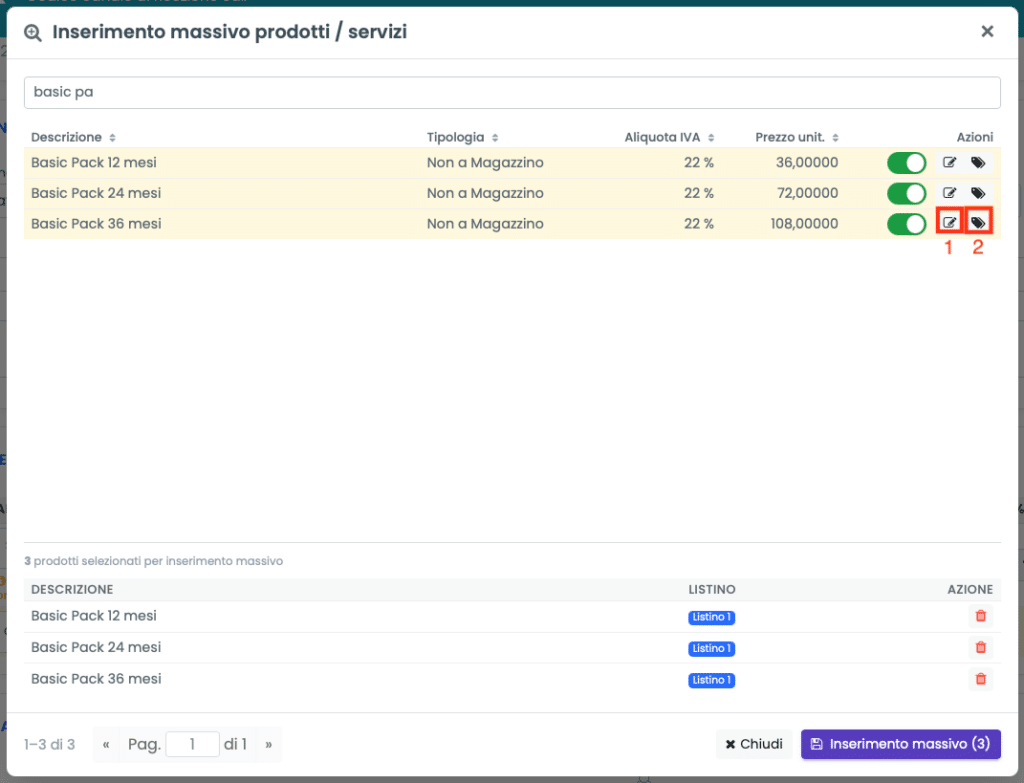Sort table by Aliquota IVA column
The image size is (1024, 783).
pos(669,137)
